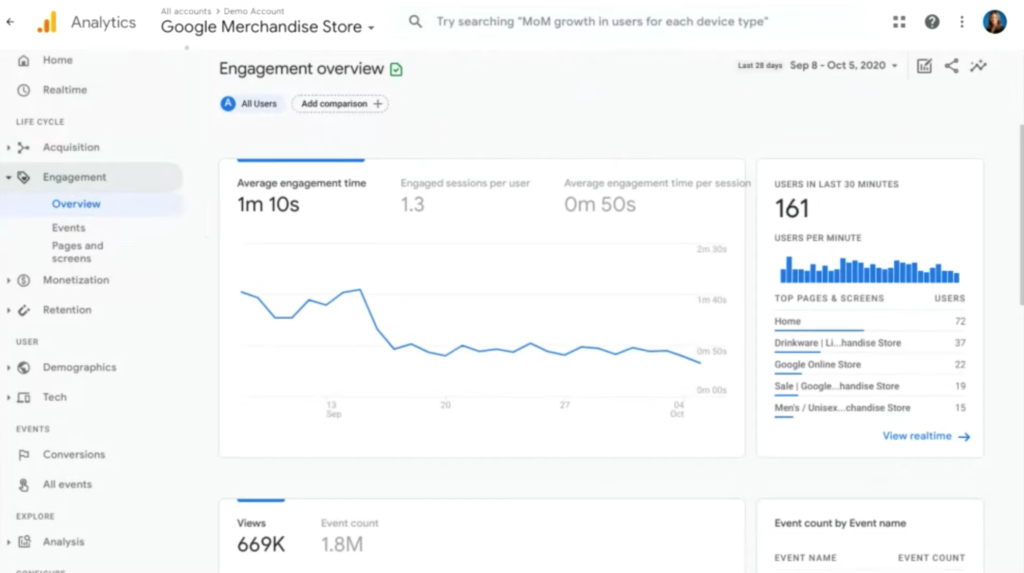The image size is (1024, 573).
Task: Open the Men's / Unisex...chandise Store row
Action: [842, 408]
